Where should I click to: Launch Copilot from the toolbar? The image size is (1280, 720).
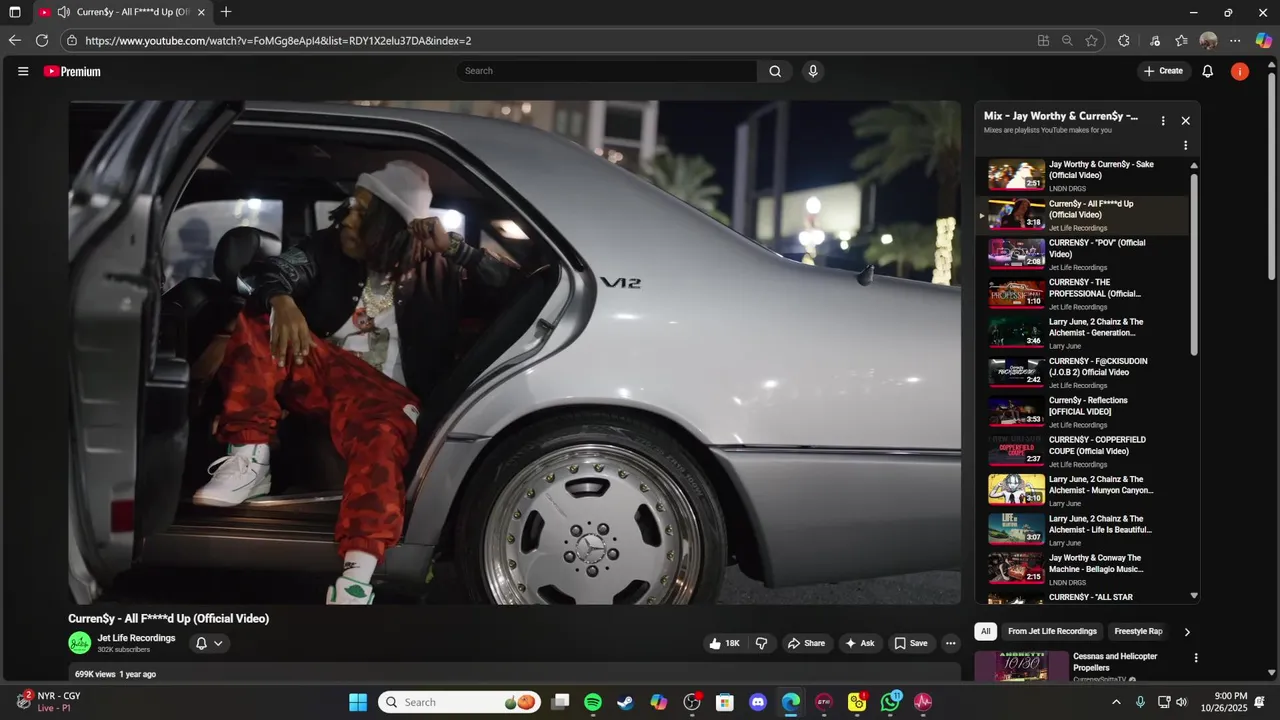[1264, 41]
